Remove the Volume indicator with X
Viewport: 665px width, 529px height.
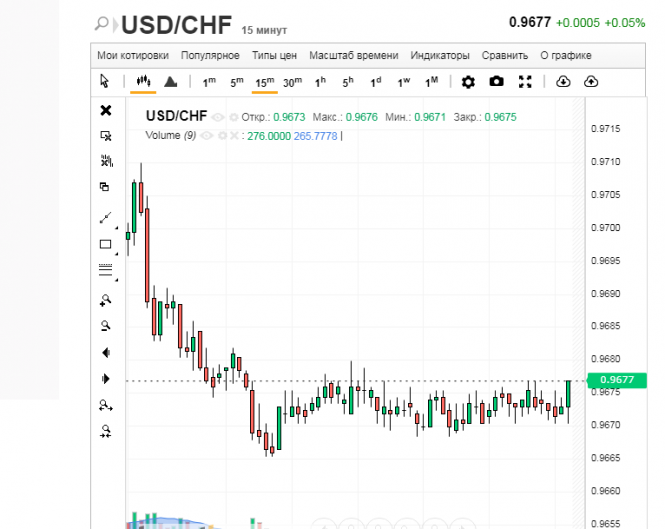[235, 136]
